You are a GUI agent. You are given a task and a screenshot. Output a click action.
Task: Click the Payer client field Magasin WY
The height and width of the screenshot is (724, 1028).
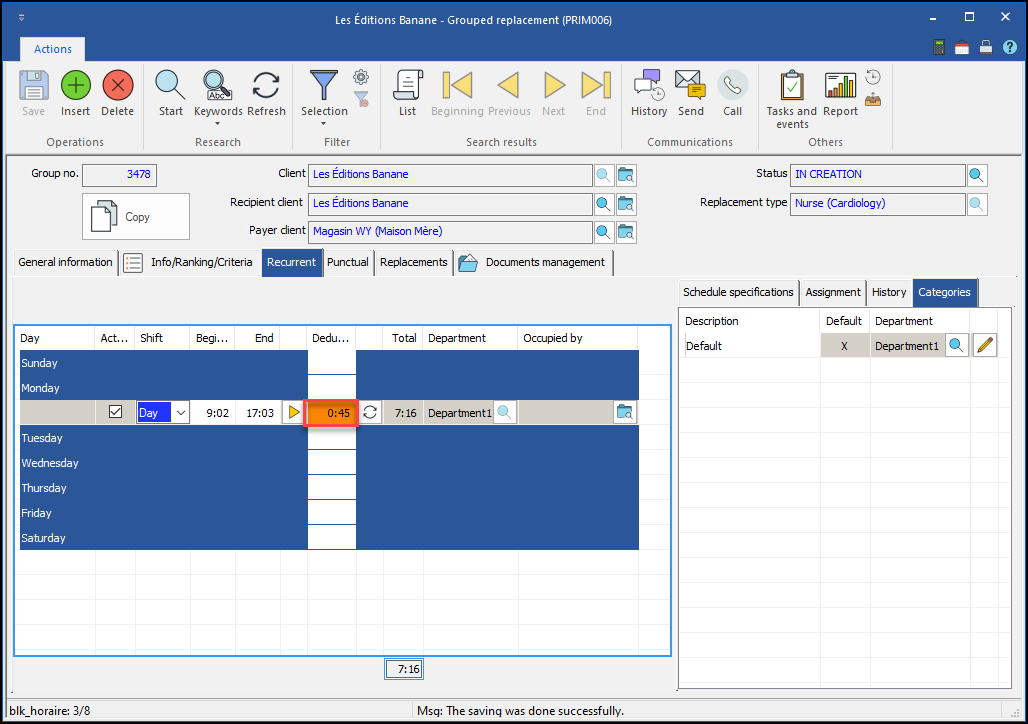coord(450,231)
